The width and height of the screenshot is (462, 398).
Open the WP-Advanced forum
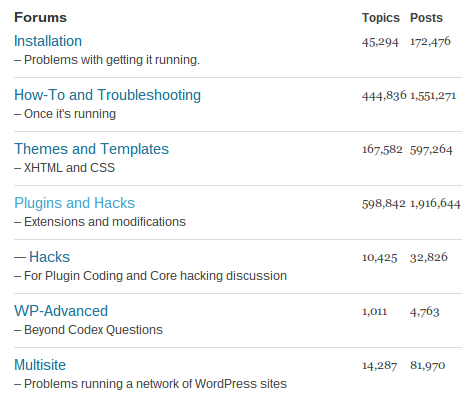(61, 311)
